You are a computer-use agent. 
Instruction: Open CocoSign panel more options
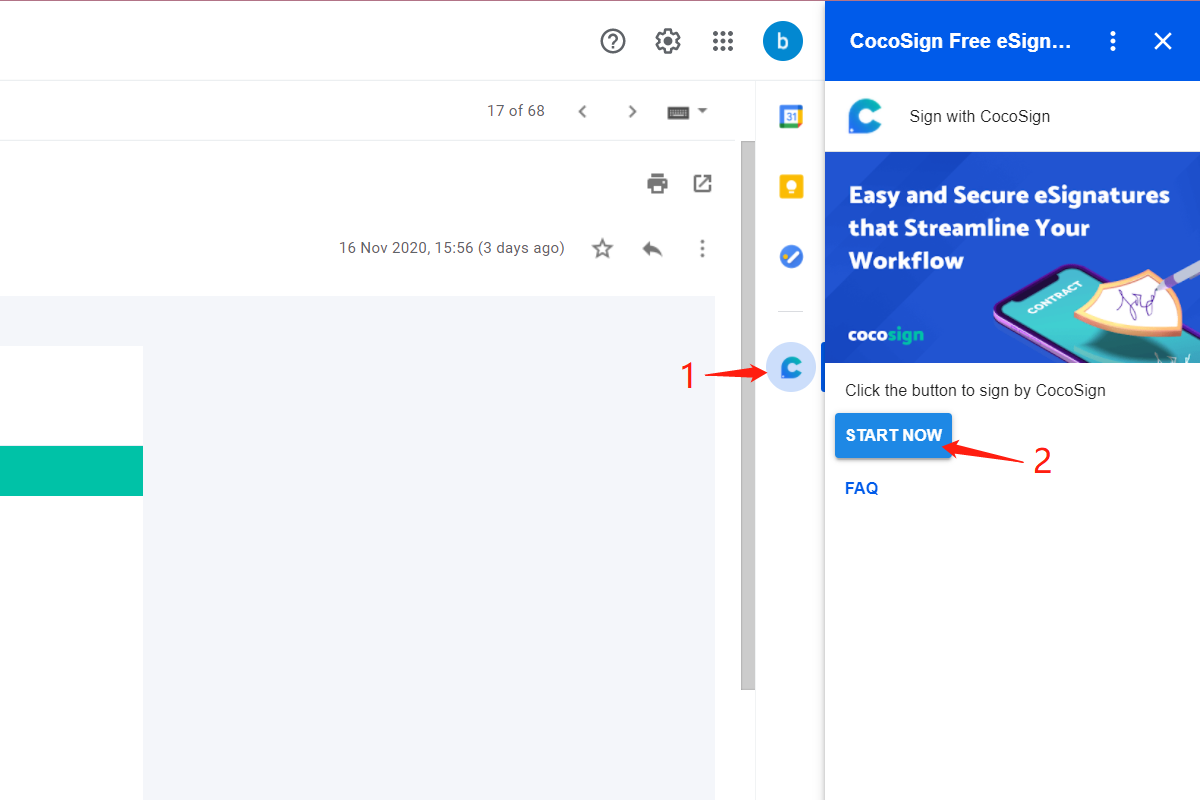click(1113, 41)
